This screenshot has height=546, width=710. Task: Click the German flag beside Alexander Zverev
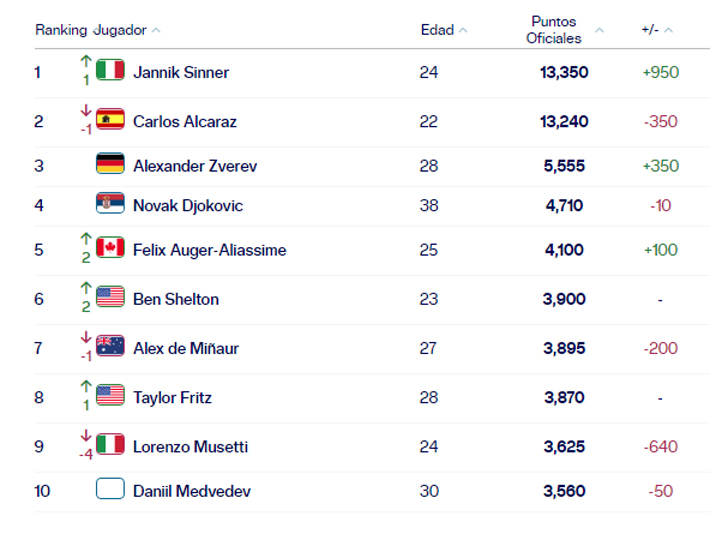pyautogui.click(x=110, y=165)
